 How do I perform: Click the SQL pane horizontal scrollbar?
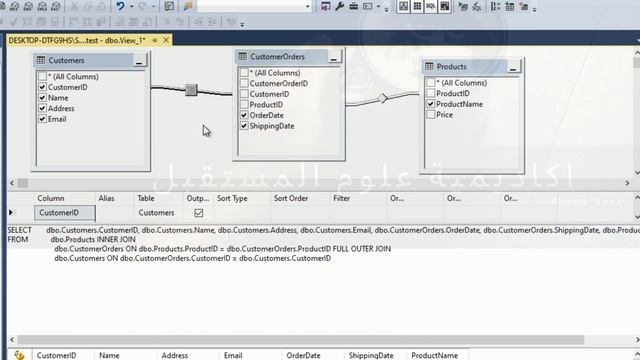(x=300, y=340)
